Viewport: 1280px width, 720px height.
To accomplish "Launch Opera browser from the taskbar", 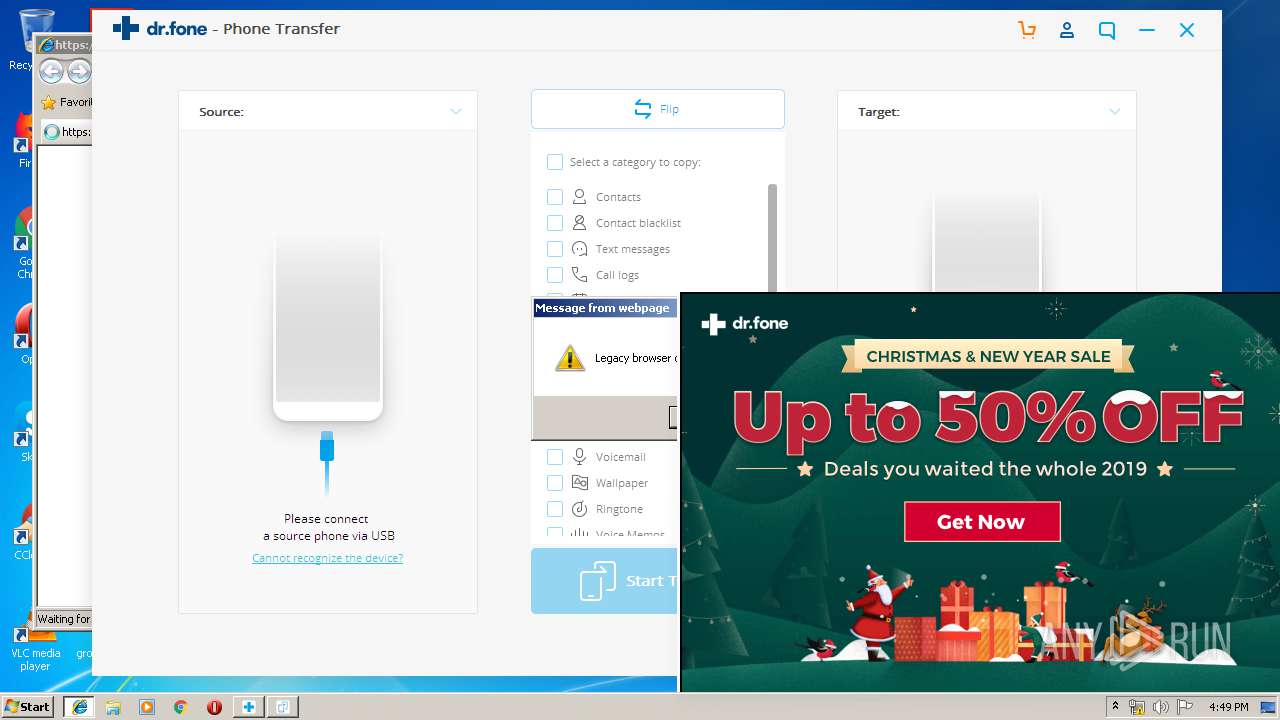I will (x=214, y=707).
